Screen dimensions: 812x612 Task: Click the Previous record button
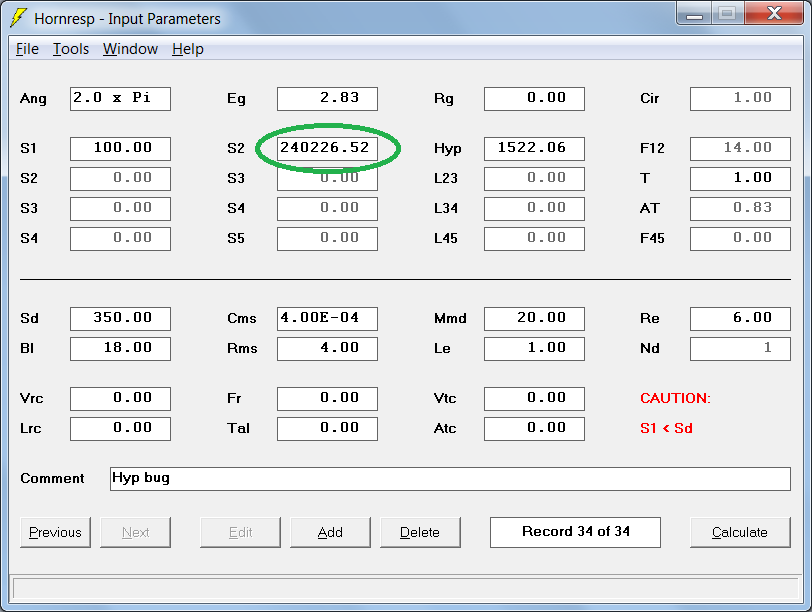(55, 532)
